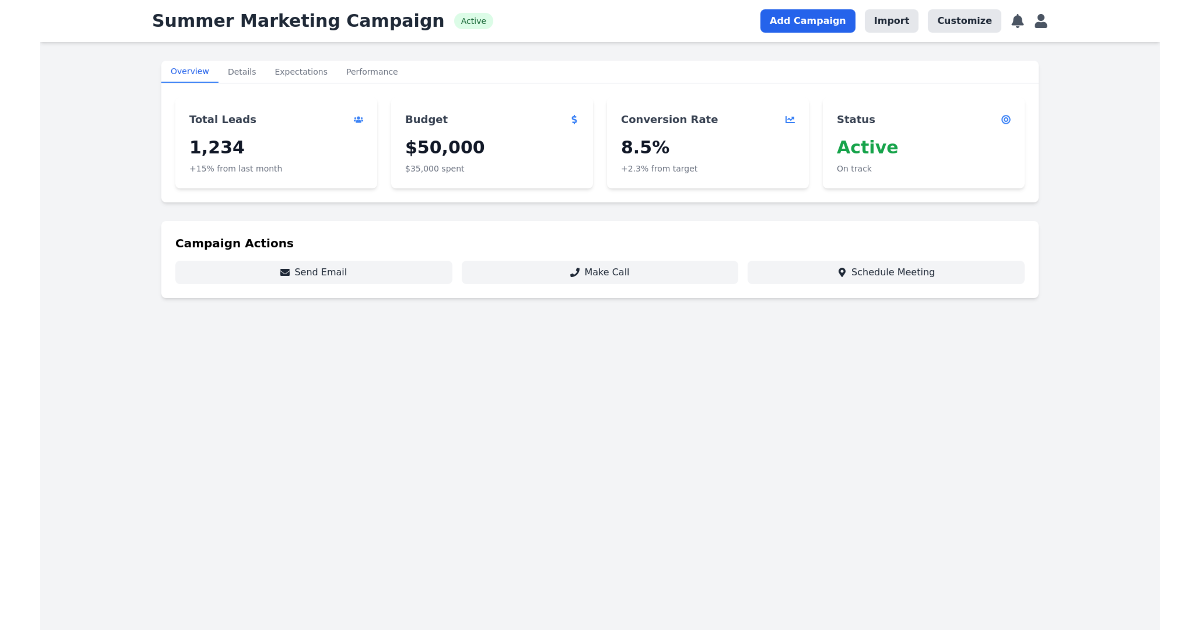
Task: Click the pin icon in Schedule Meeting
Action: [841, 271]
